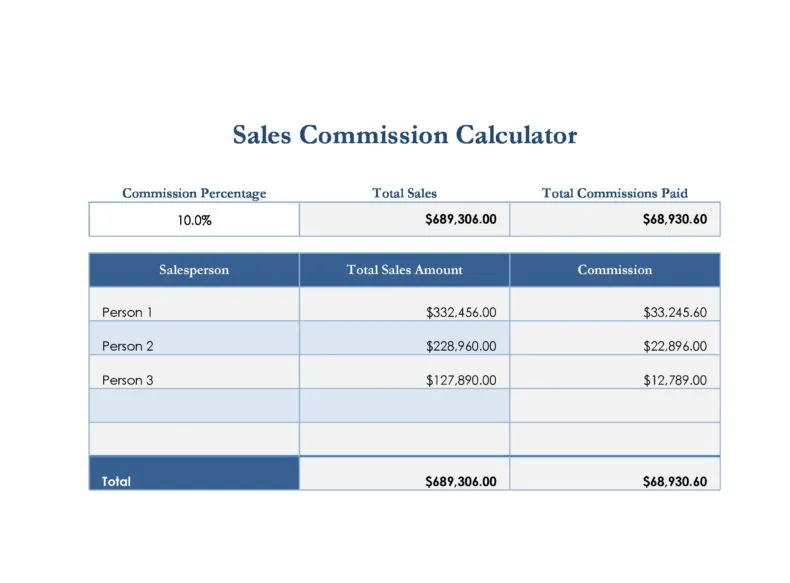This screenshot has width=790, height=583.
Task: Click the Sales Commission Calculator title
Action: click(405, 135)
